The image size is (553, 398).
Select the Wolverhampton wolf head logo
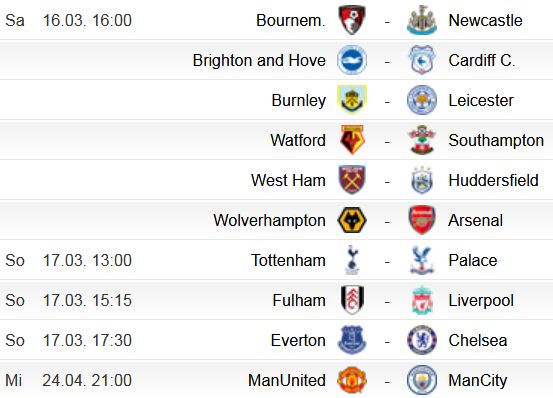tap(352, 220)
